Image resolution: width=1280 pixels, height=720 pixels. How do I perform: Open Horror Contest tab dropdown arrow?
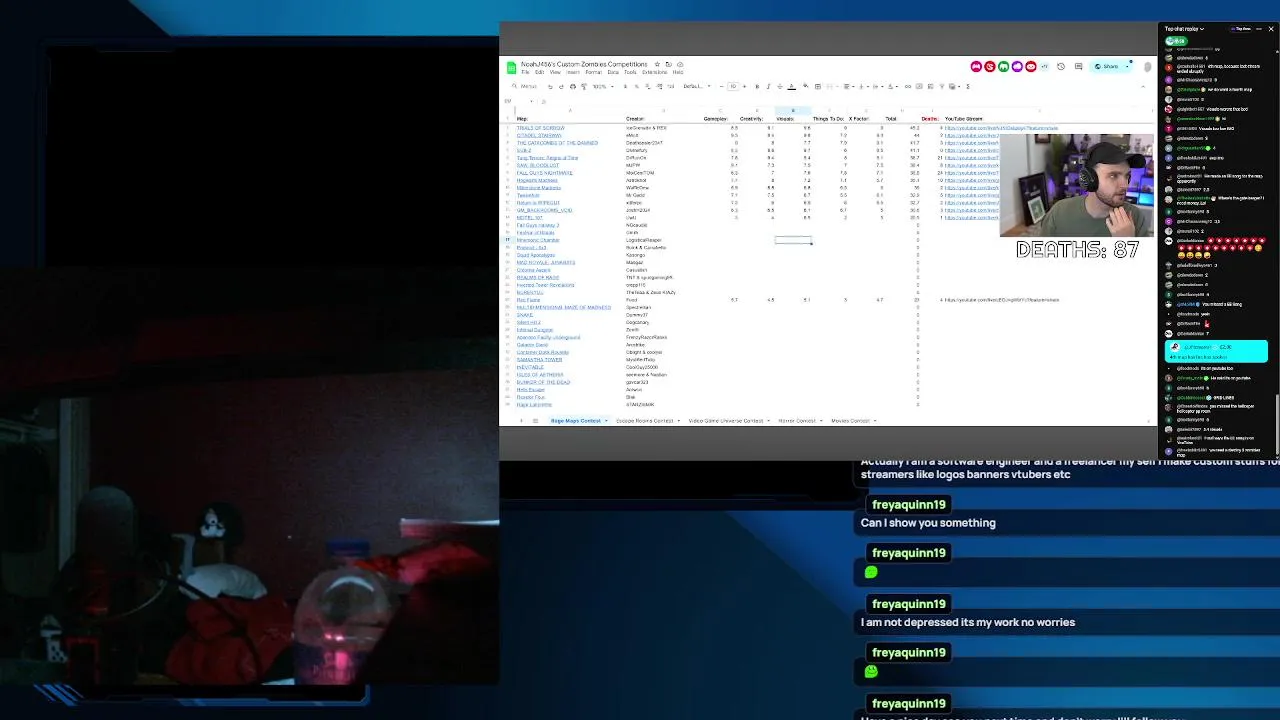pyautogui.click(x=821, y=421)
